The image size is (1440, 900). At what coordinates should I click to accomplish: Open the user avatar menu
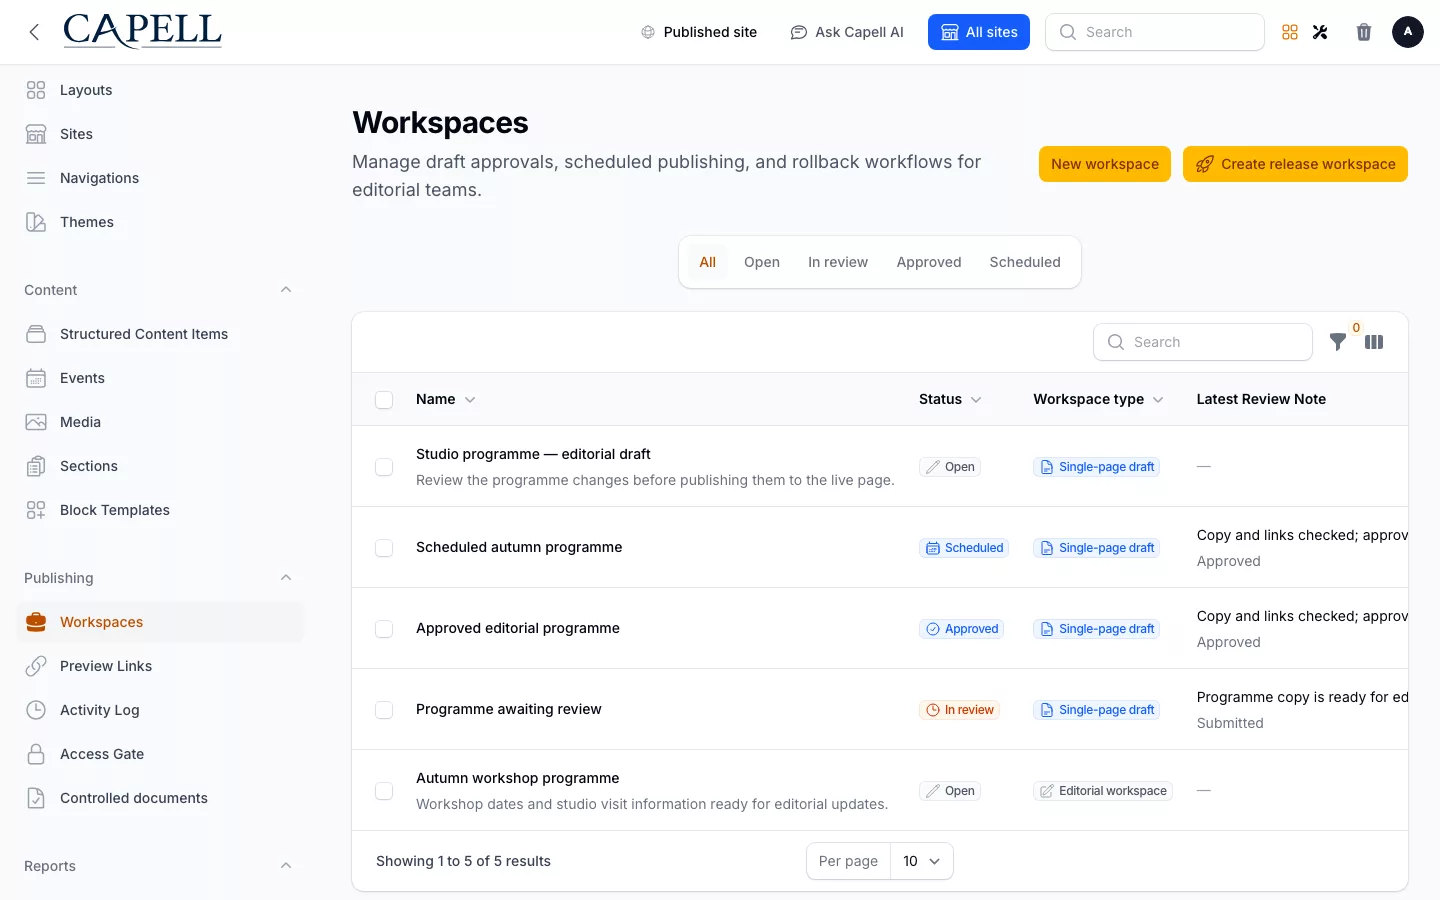(x=1408, y=32)
